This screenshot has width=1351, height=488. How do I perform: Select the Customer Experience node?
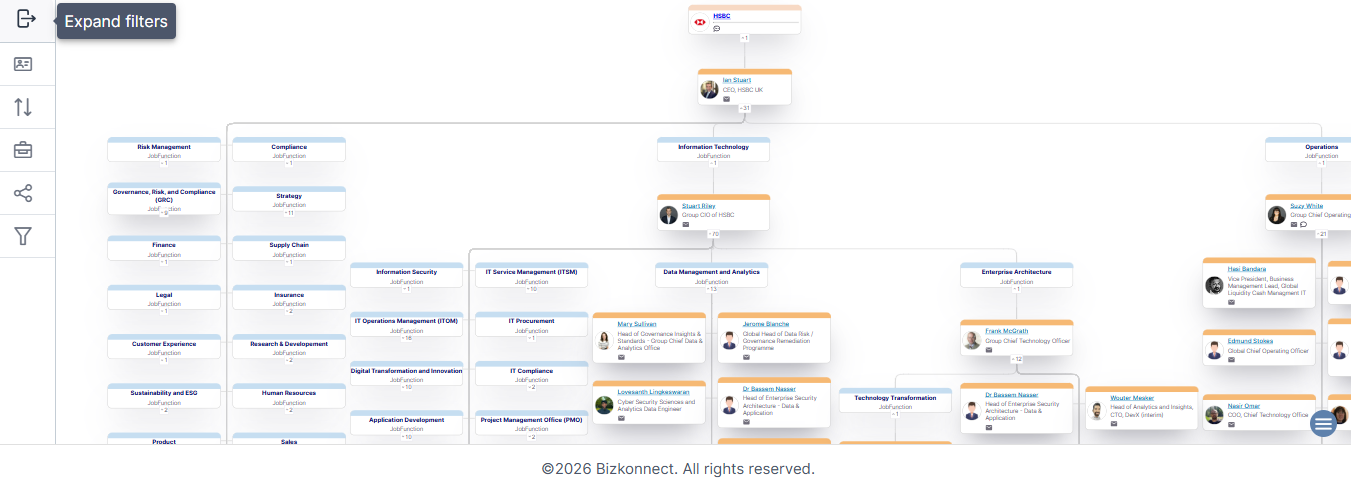164,347
